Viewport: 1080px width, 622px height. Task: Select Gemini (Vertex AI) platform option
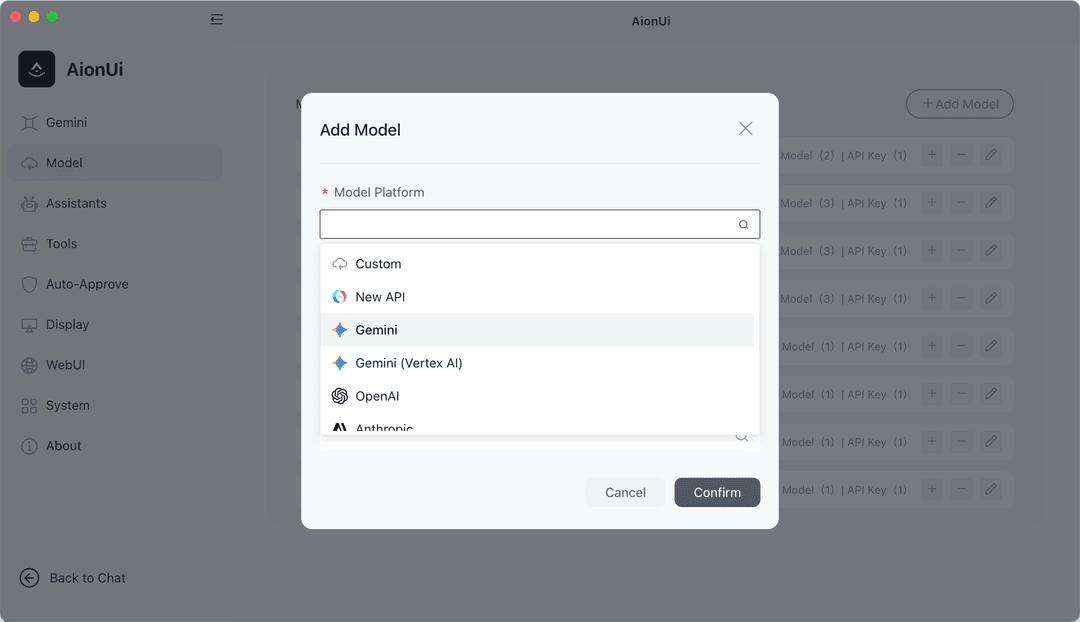537,363
